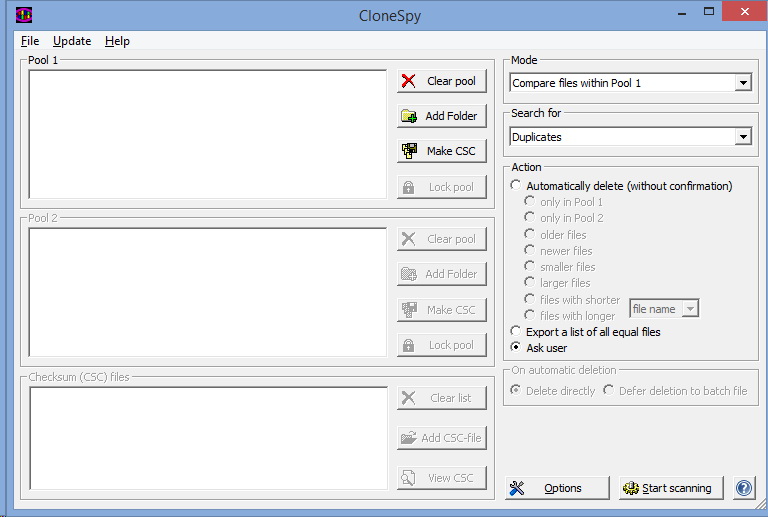Expand the Search for dropdown arrow
768x517 pixels.
(743, 137)
